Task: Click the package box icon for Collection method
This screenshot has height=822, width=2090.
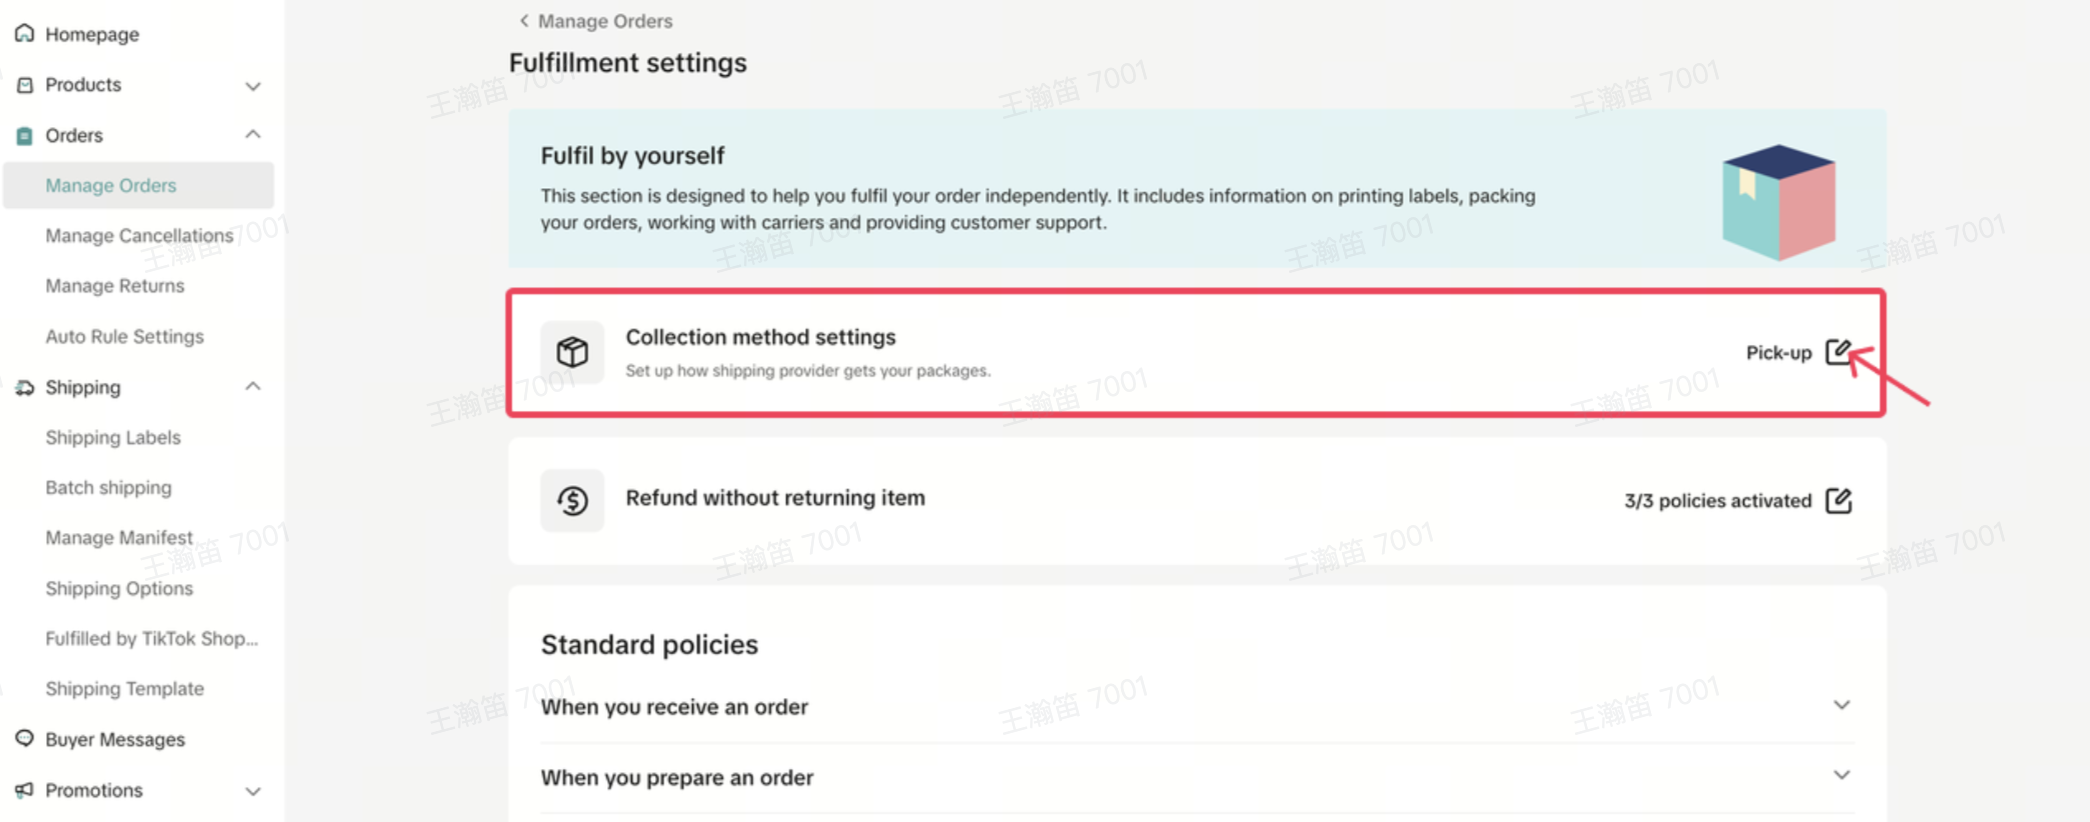Action: click(572, 352)
